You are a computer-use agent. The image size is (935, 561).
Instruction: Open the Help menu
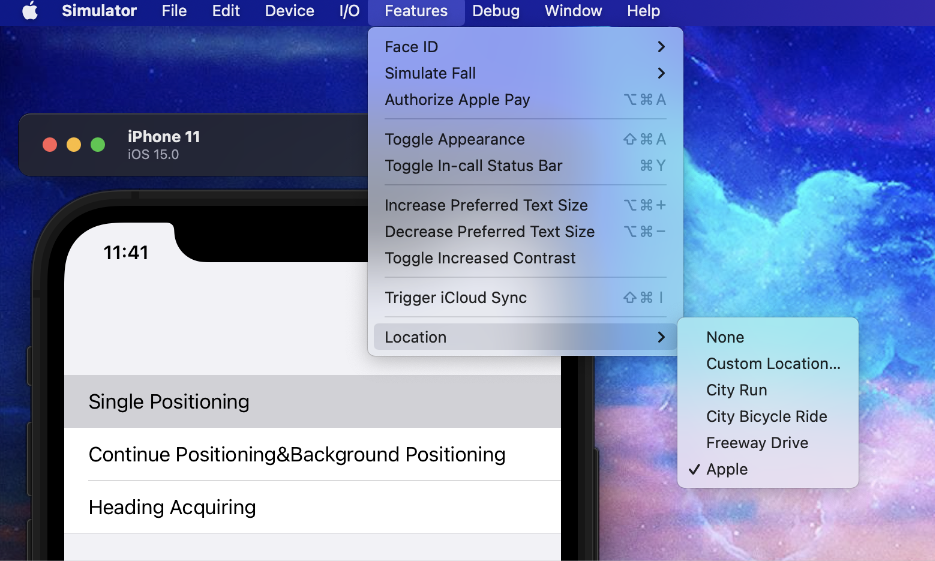(643, 11)
